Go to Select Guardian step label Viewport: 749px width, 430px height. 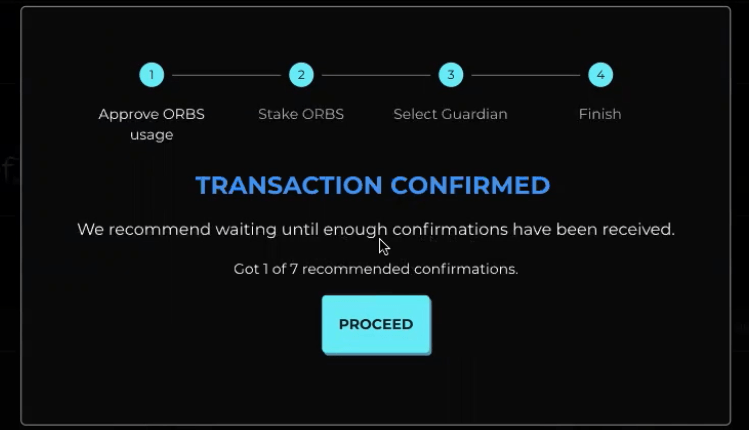pos(450,115)
